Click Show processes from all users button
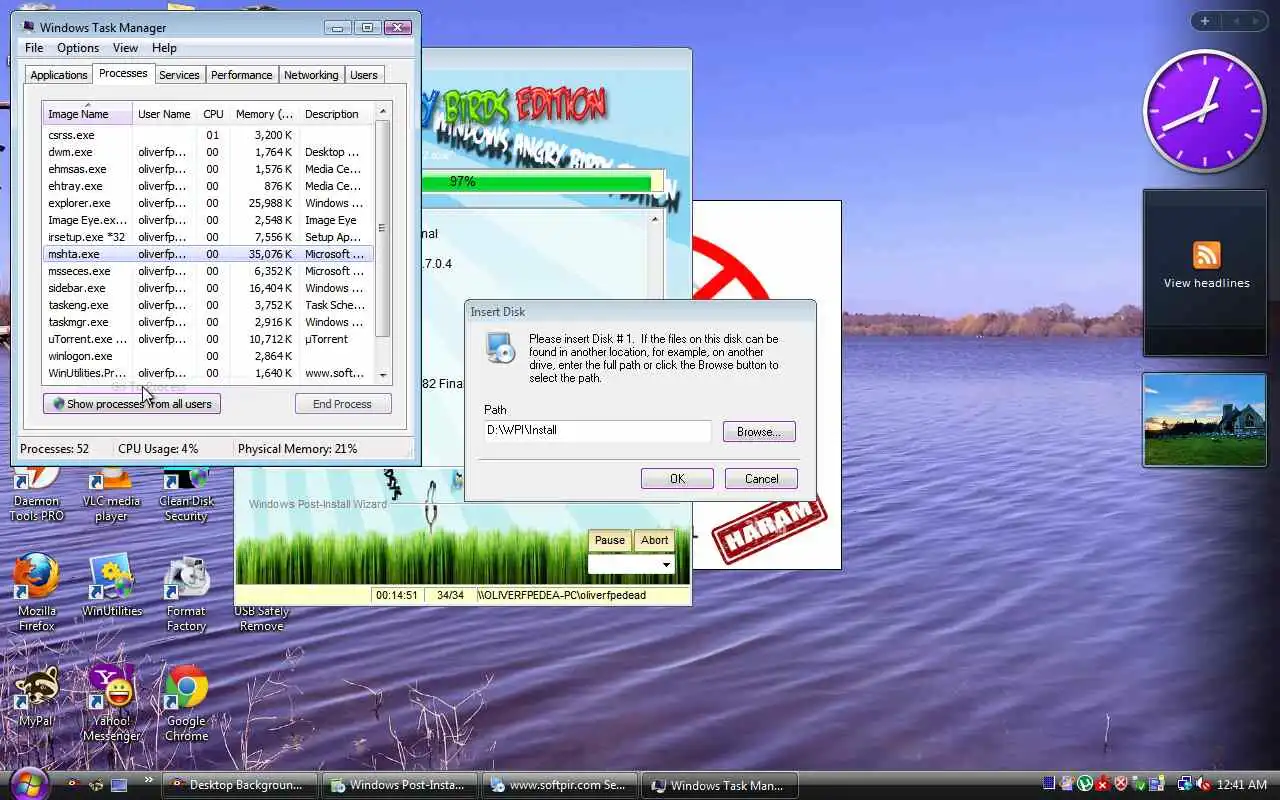This screenshot has height=800, width=1280. 132,404
